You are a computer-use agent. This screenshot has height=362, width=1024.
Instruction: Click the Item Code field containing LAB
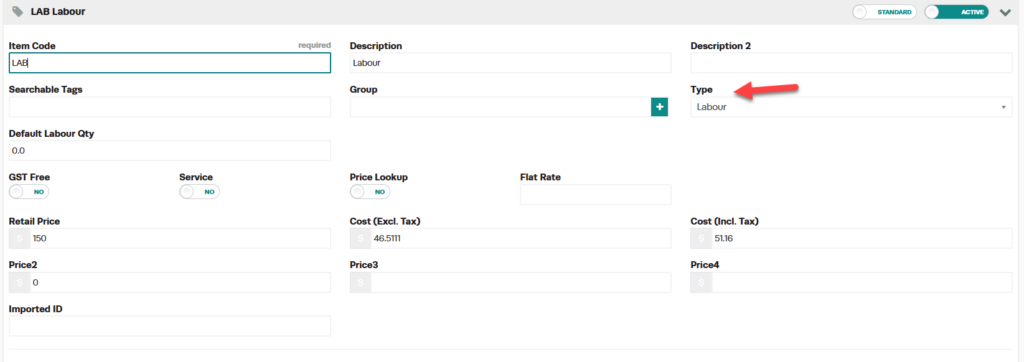170,63
